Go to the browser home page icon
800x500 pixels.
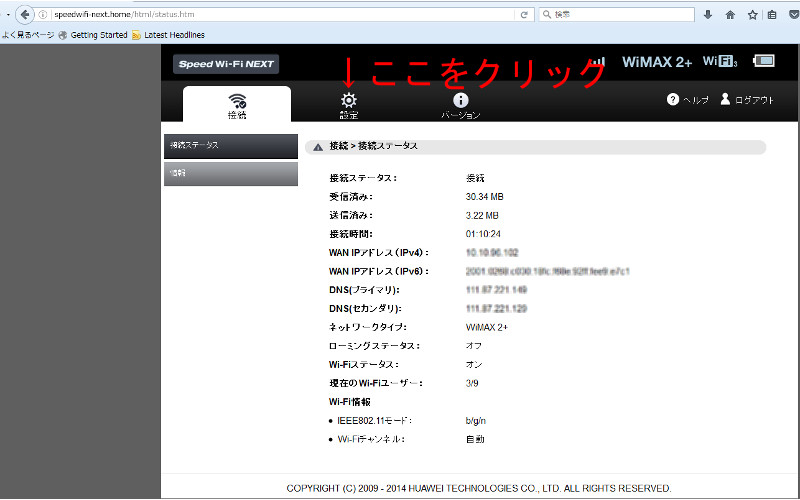730,15
